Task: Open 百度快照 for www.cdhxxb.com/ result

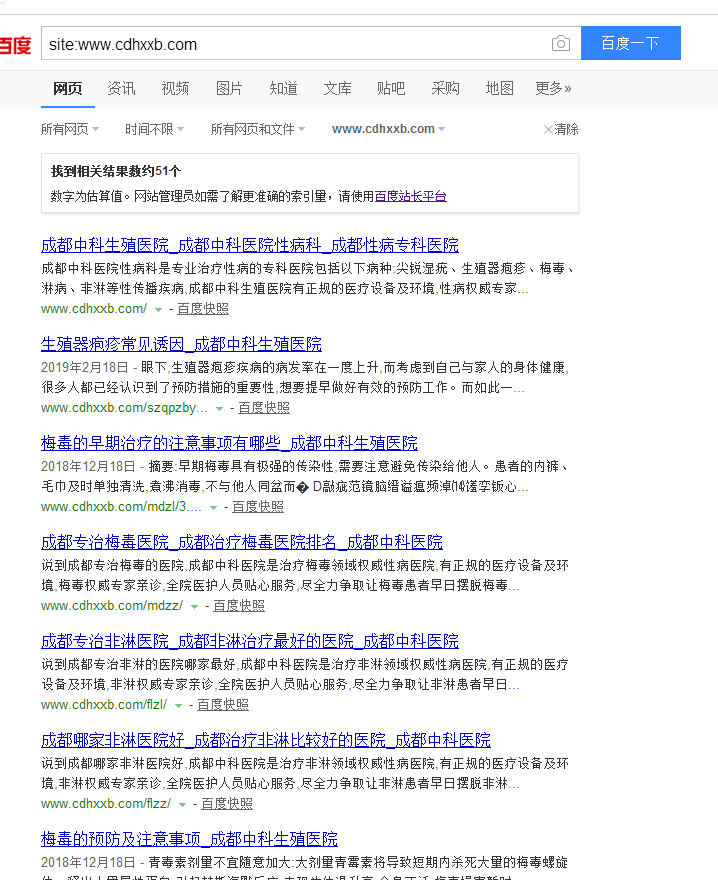Action: (x=203, y=309)
